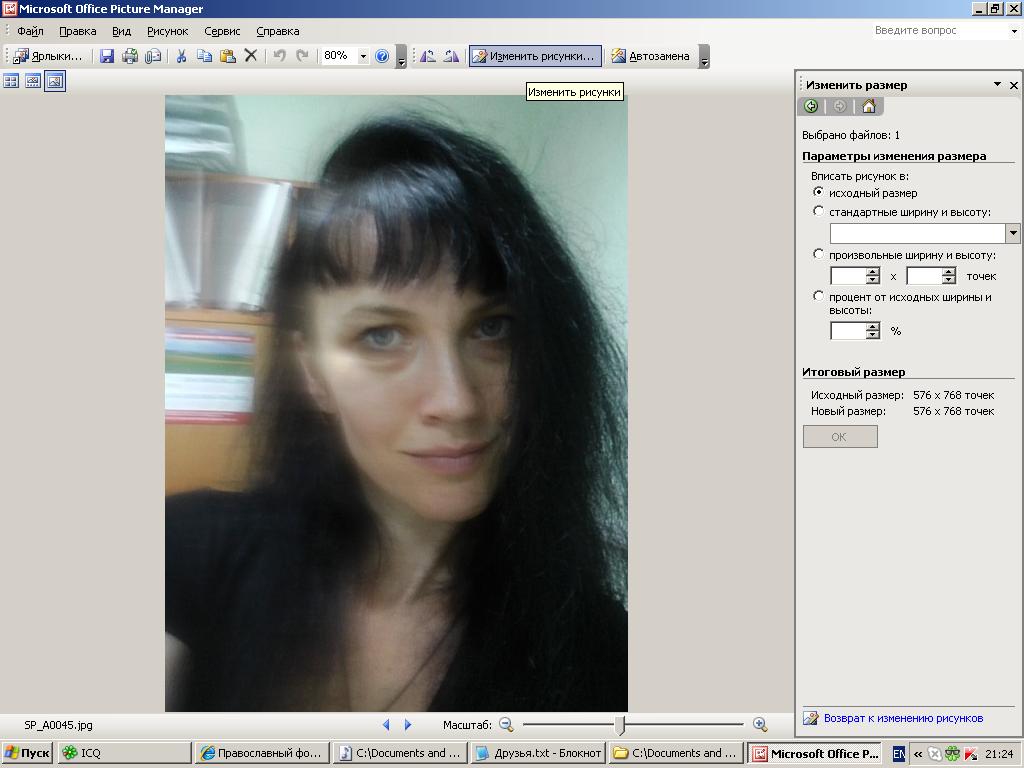Expand options arrow after Автозамена

tap(704, 56)
